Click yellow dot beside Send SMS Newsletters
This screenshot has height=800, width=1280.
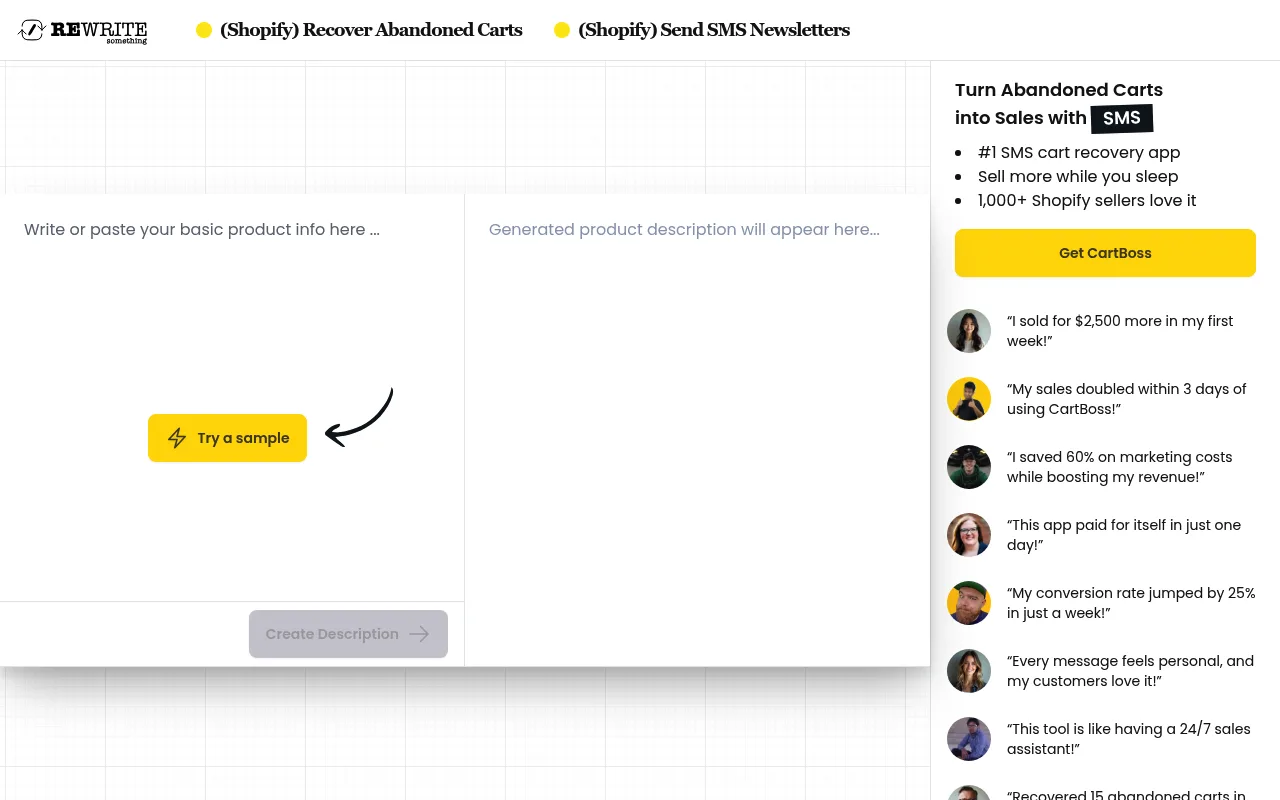(562, 30)
